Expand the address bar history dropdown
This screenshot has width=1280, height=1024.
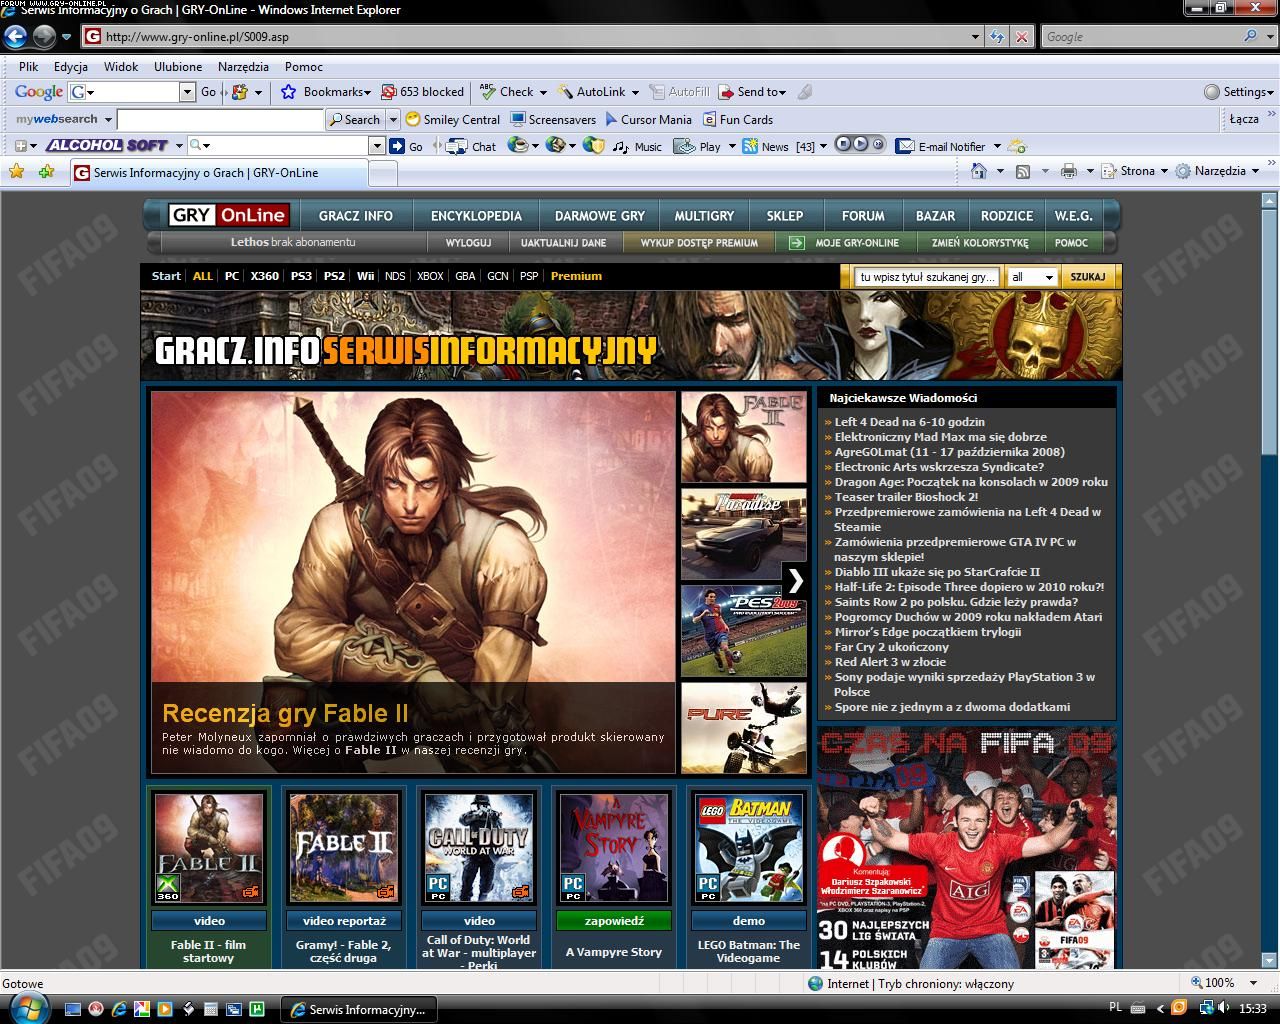975,37
